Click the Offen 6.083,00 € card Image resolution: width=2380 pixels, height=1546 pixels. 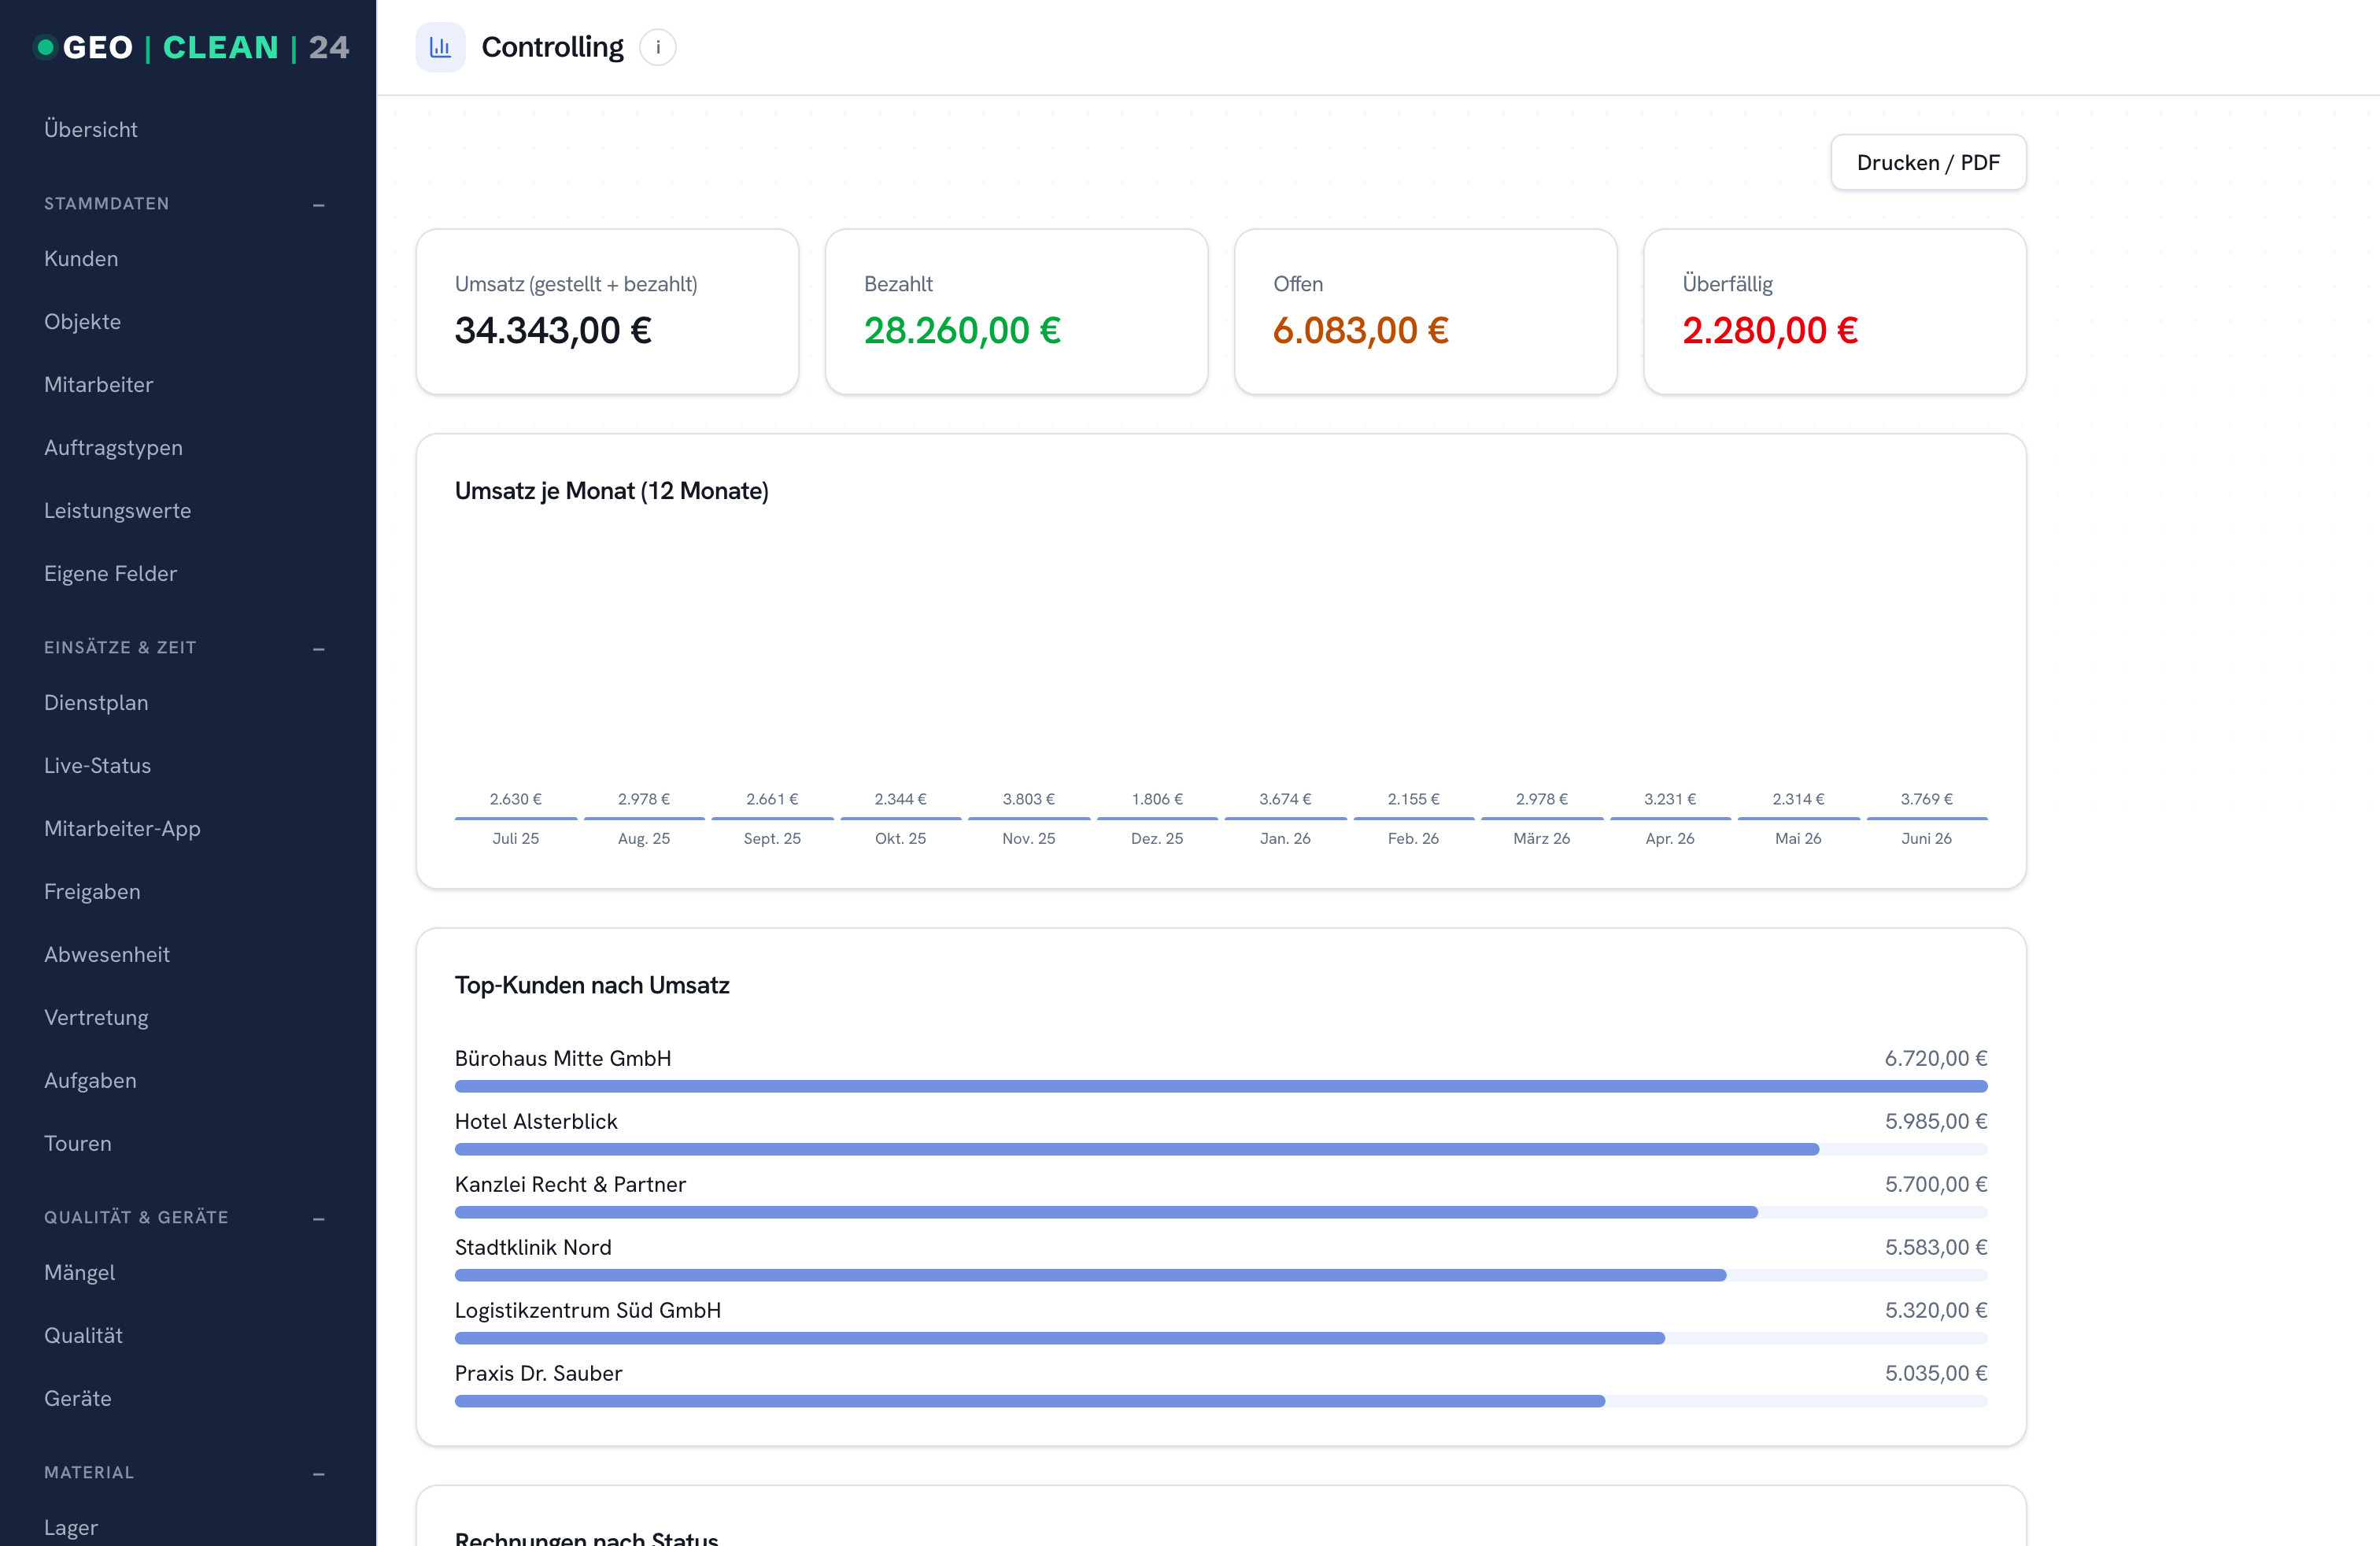(1425, 311)
